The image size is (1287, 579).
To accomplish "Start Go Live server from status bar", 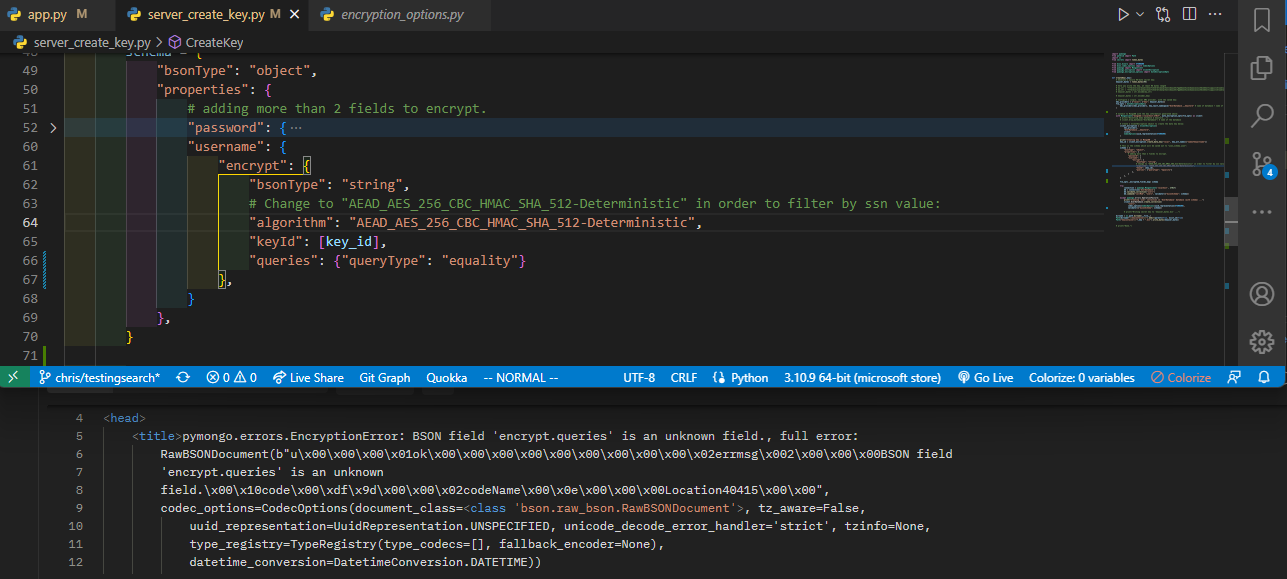I will click(985, 378).
